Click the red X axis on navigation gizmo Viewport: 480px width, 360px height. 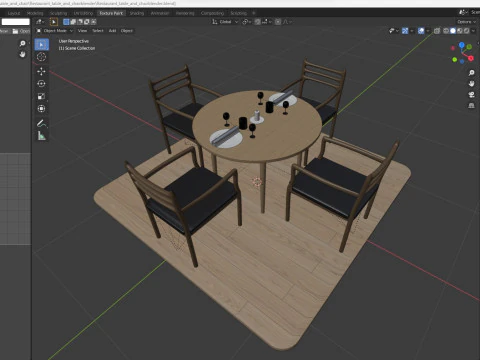(x=471, y=58)
